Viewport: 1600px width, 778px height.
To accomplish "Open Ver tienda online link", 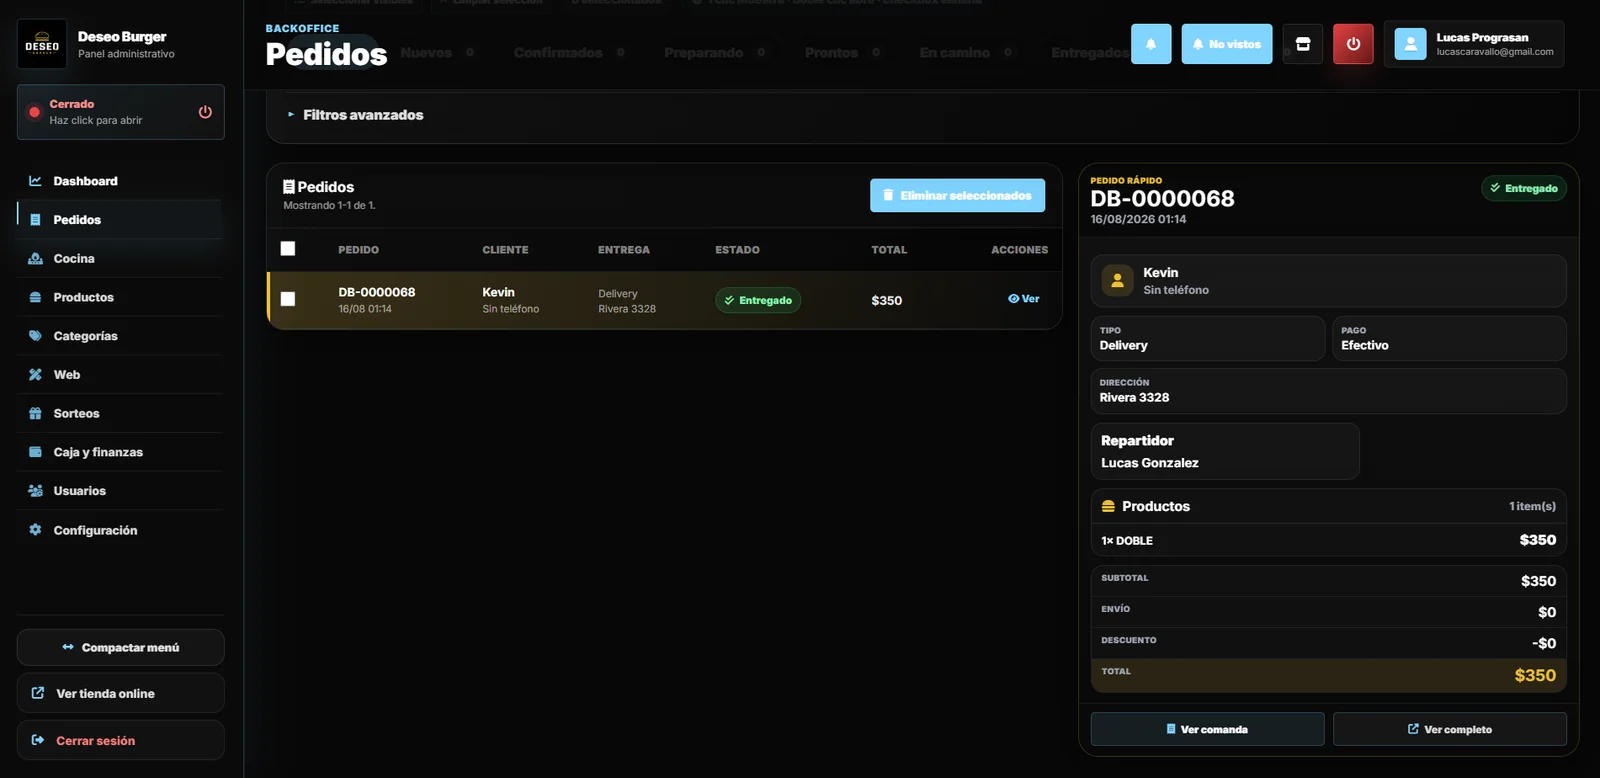I will pyautogui.click(x=120, y=694).
